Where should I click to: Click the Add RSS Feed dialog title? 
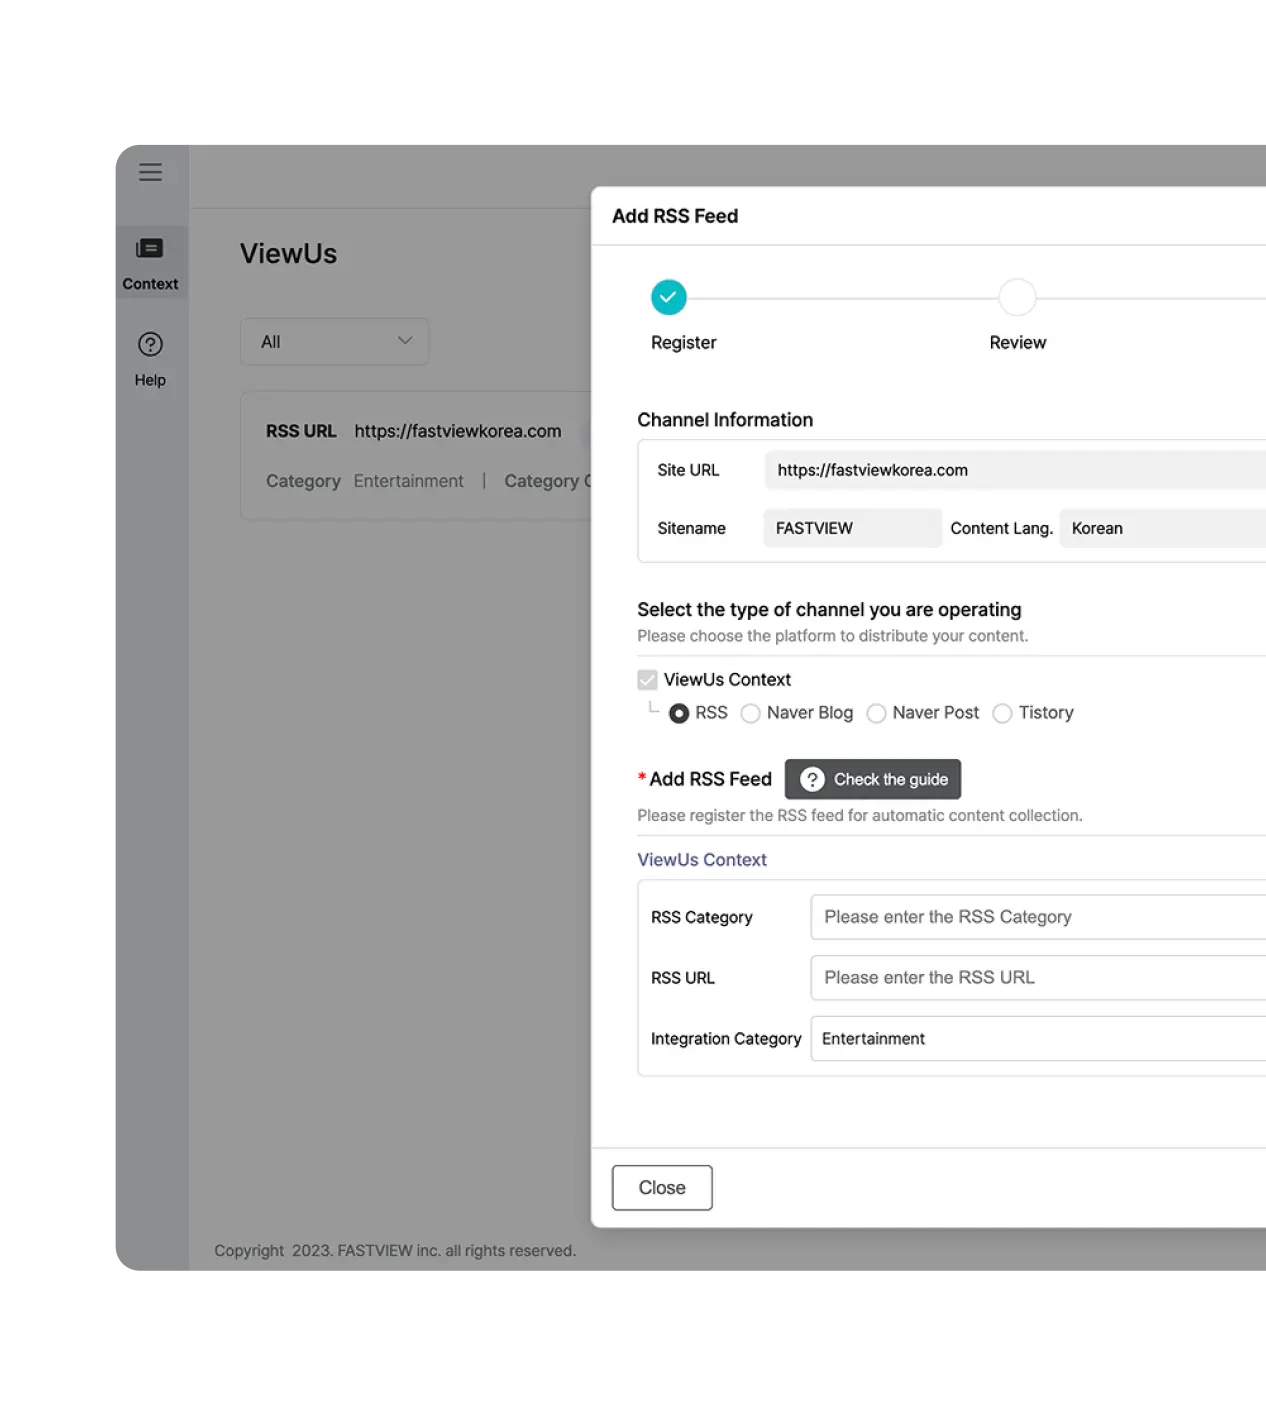(x=675, y=216)
